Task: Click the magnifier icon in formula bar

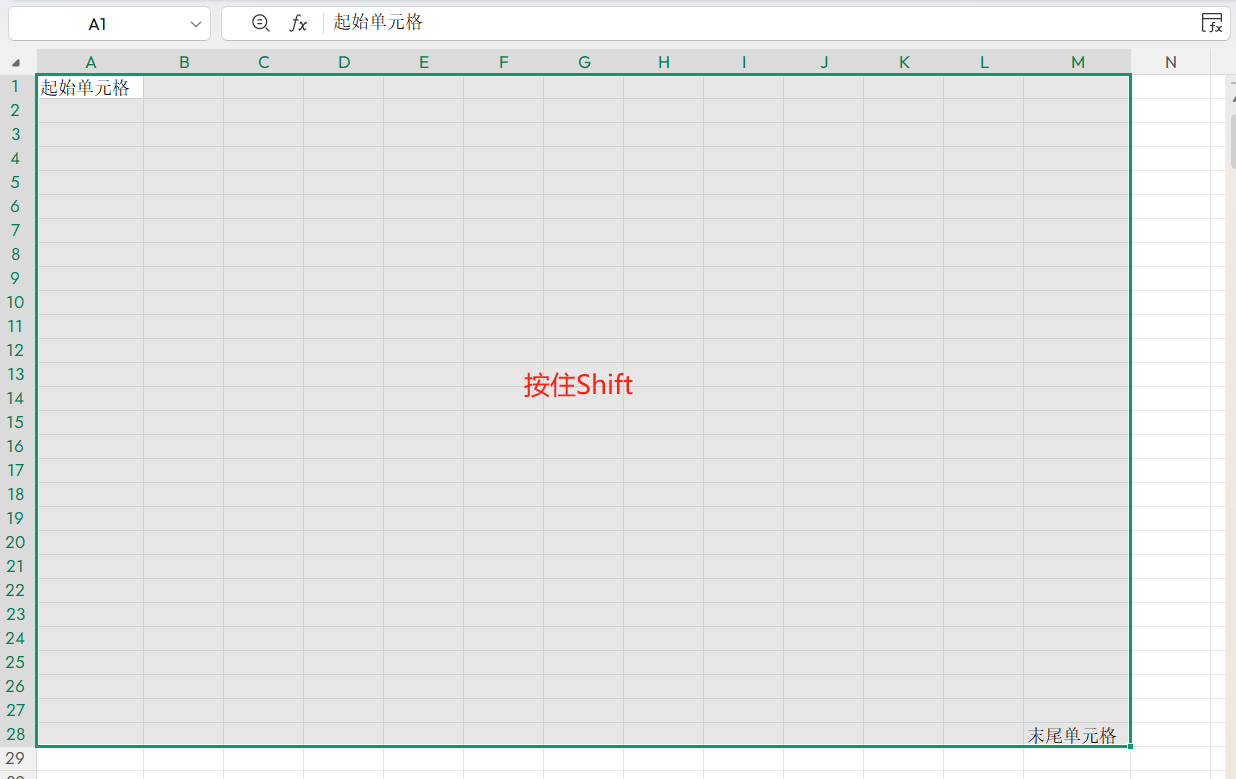Action: tap(261, 23)
